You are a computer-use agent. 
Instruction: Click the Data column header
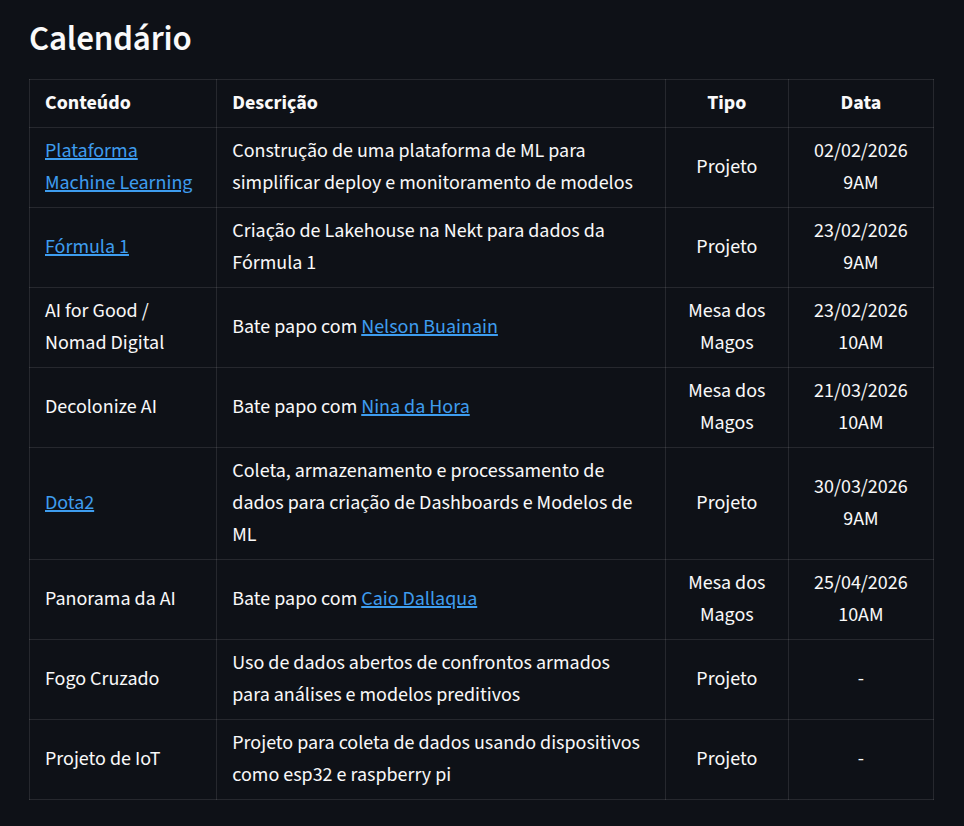pos(860,103)
